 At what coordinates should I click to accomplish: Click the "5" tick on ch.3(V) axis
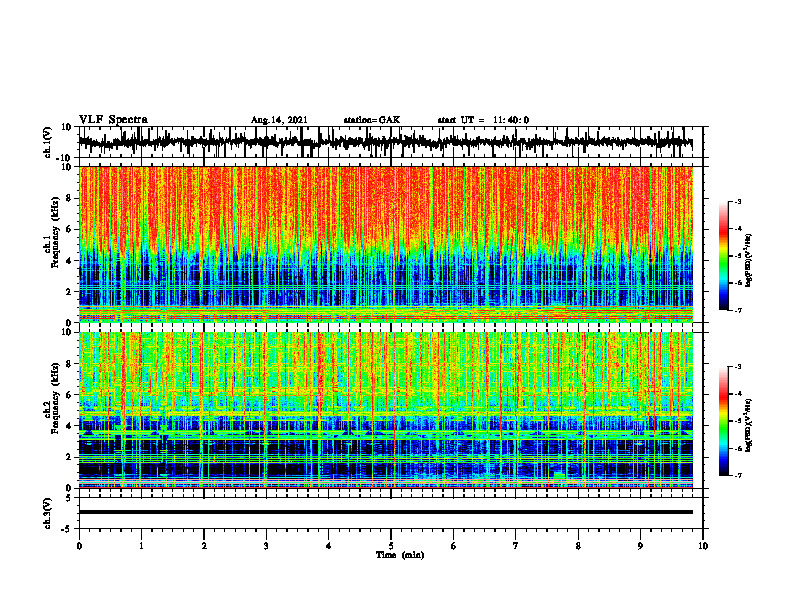pos(69,498)
